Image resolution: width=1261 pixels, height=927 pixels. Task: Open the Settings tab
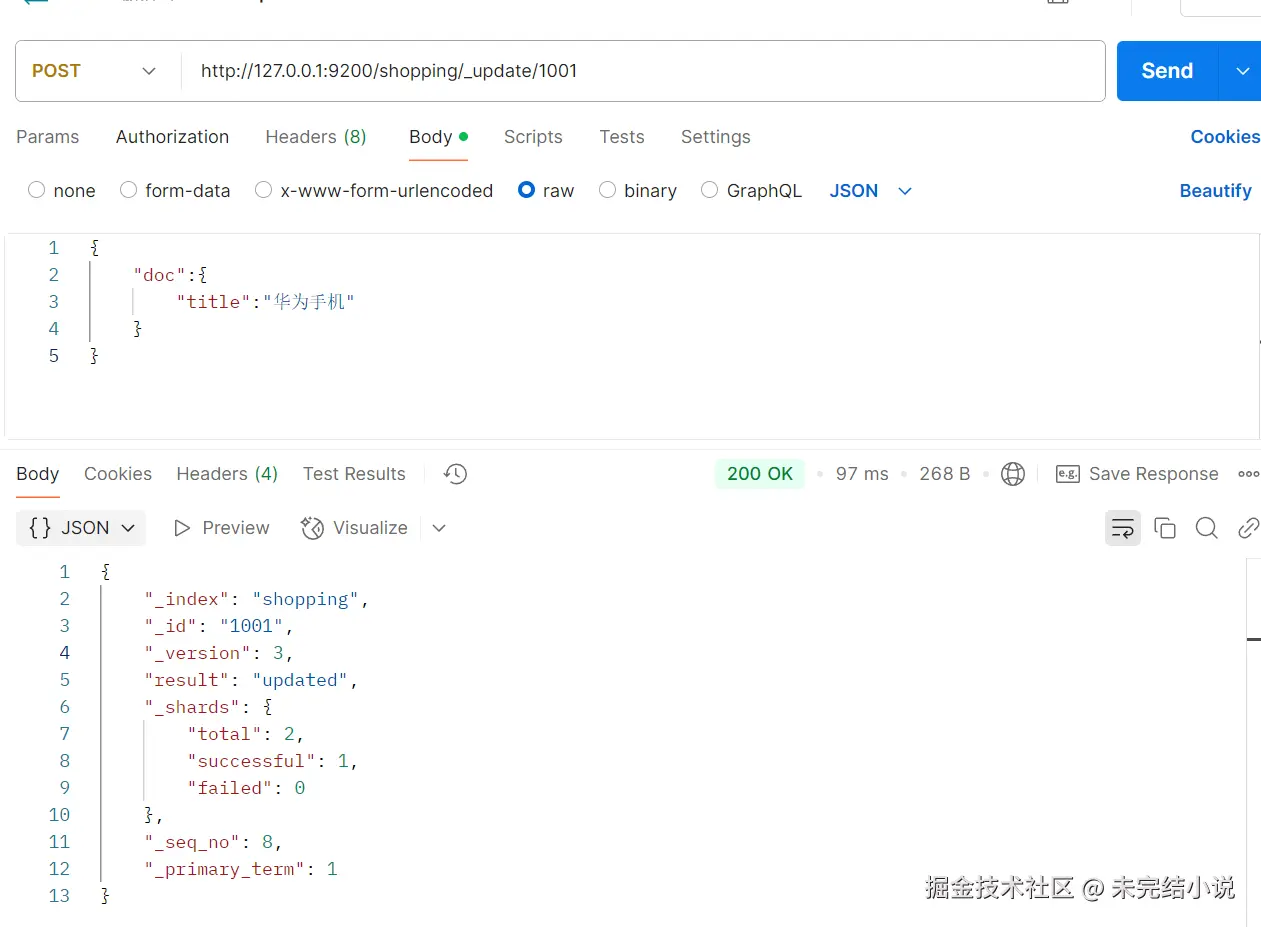[x=715, y=137]
